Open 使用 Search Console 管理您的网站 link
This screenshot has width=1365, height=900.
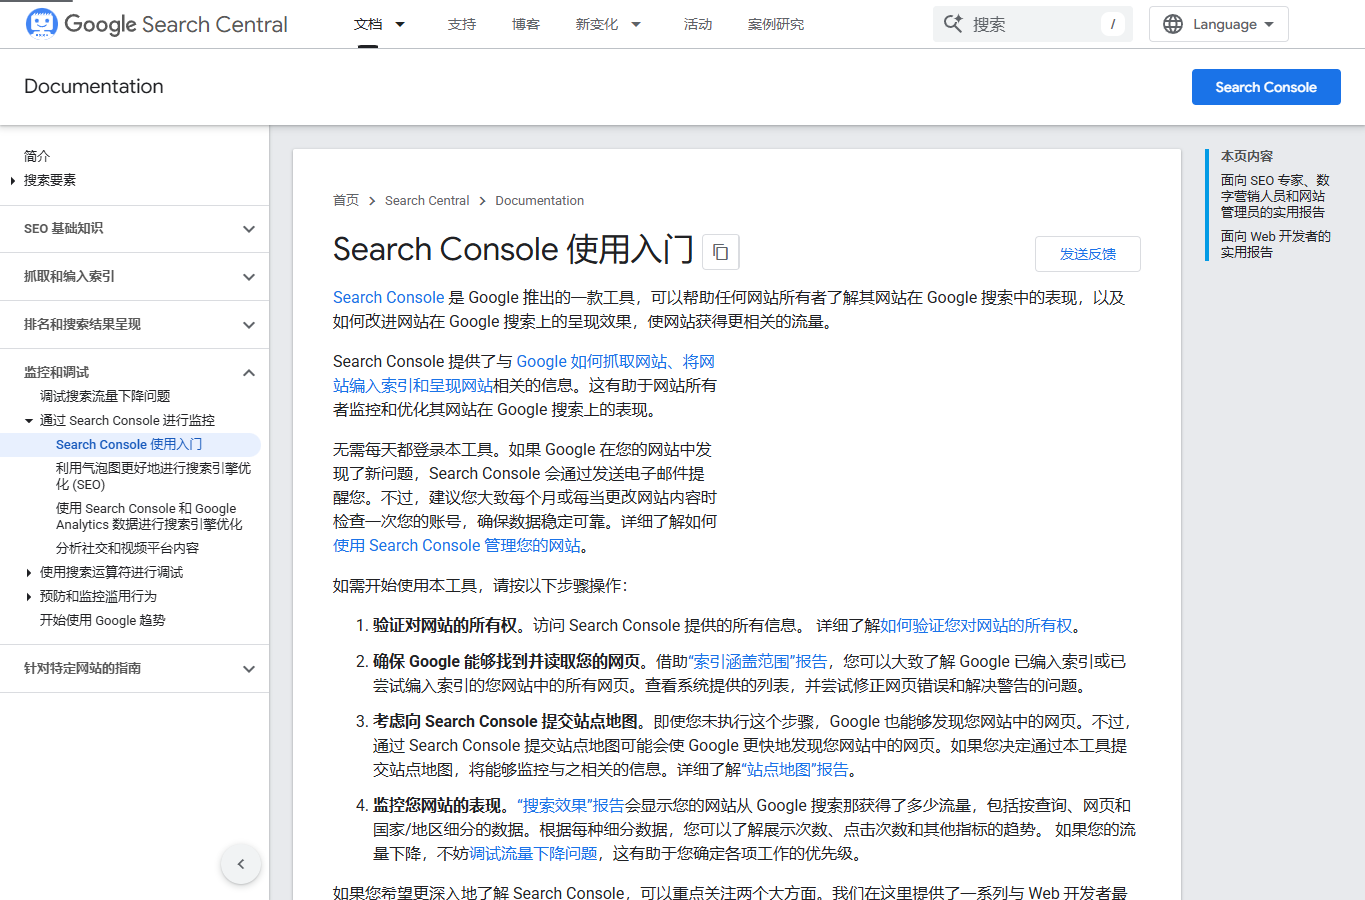pyautogui.click(x=457, y=546)
